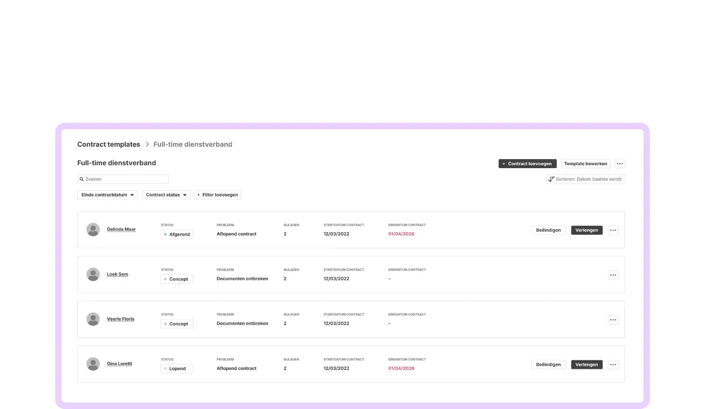This screenshot has width=705, height=409.
Task: Open the three-dot menu for Loek Sem
Action: pyautogui.click(x=613, y=275)
